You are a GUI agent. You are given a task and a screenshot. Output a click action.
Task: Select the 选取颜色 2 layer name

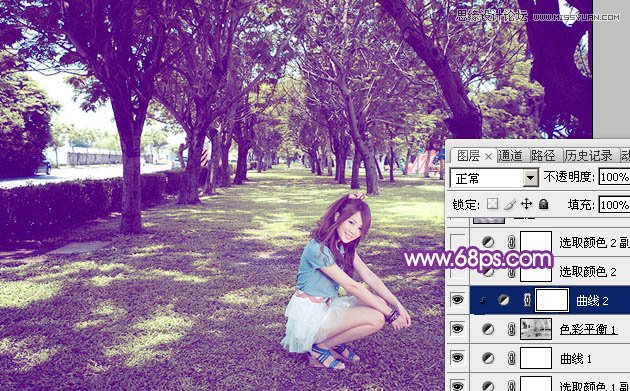click(x=588, y=272)
